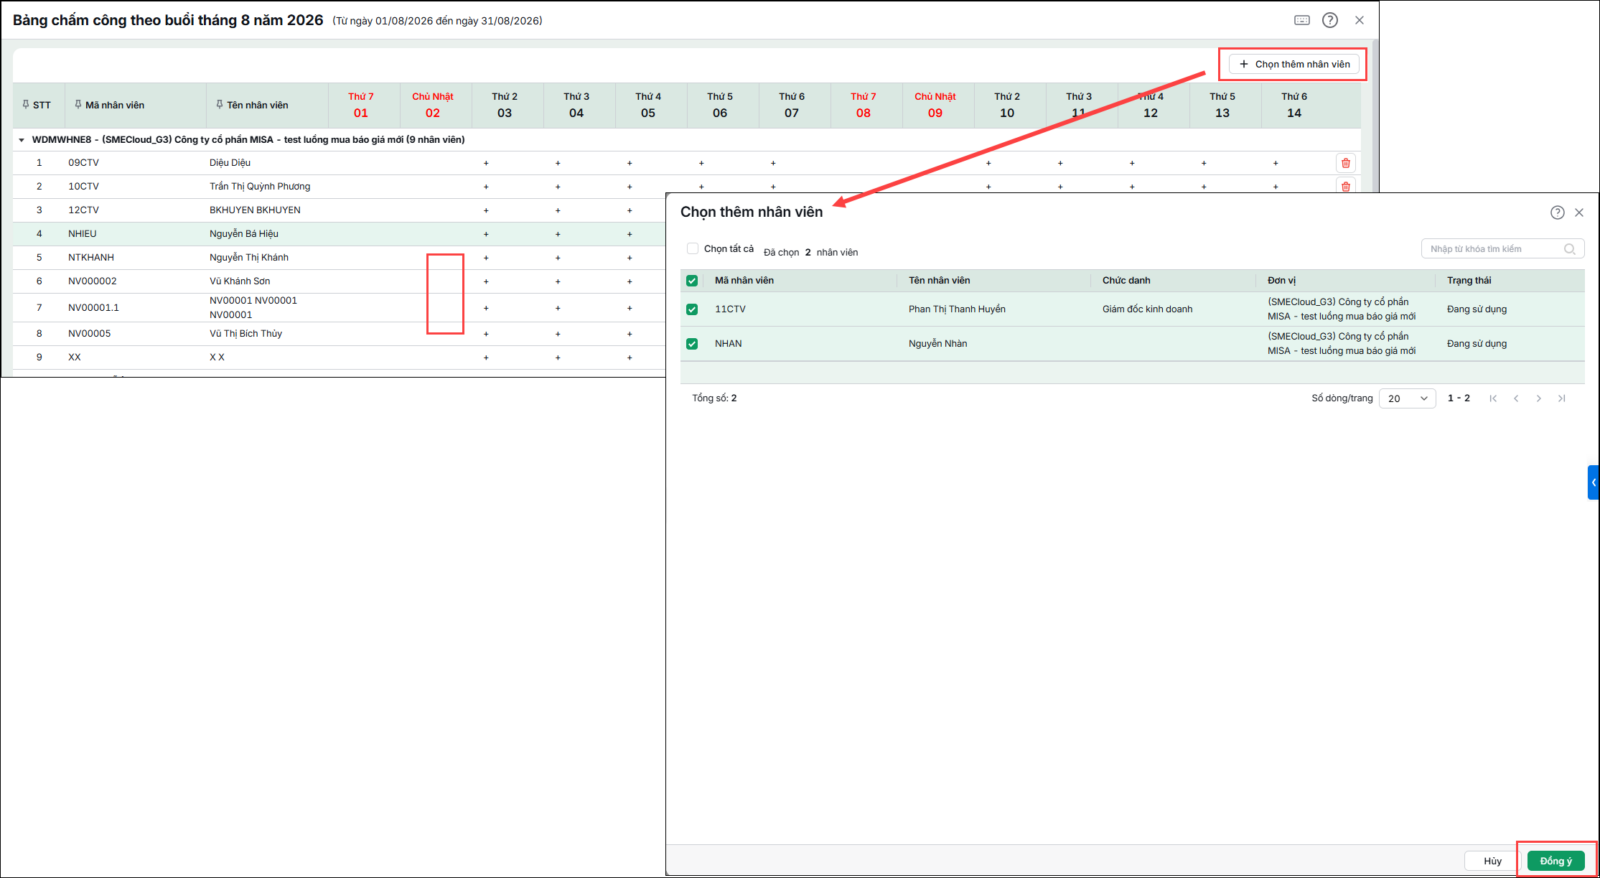1600x878 pixels.
Task: Go to first page in dialog pagination
Action: 1493,398
